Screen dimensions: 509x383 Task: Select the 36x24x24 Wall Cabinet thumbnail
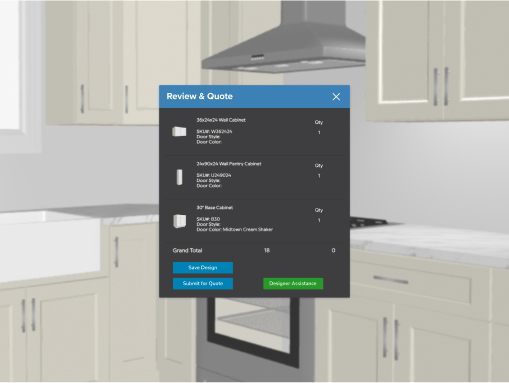coord(179,132)
